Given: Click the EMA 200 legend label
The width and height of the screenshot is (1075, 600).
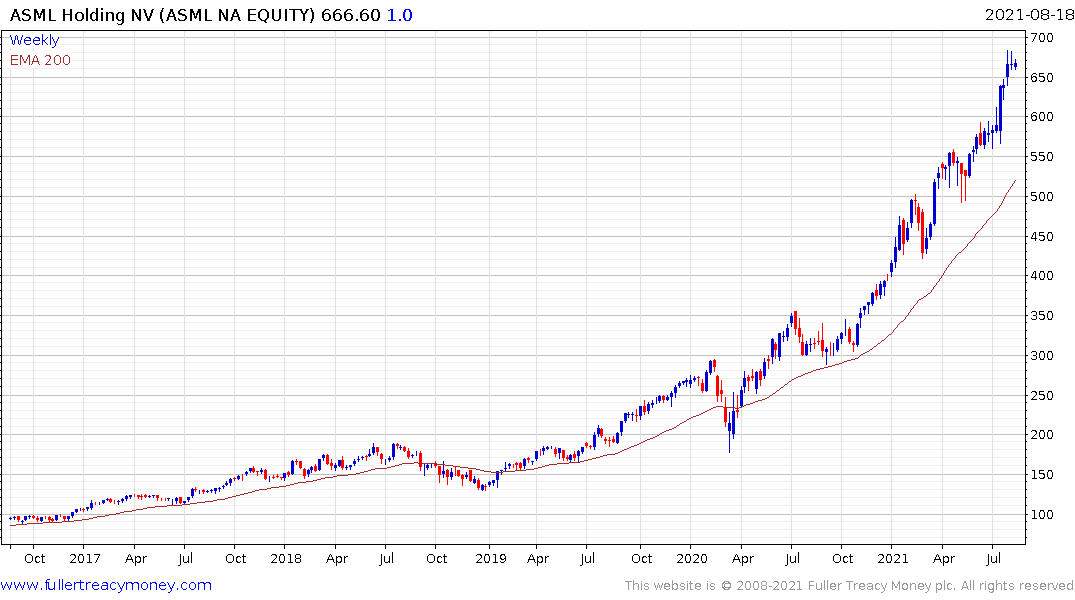Looking at the screenshot, I should 40,60.
